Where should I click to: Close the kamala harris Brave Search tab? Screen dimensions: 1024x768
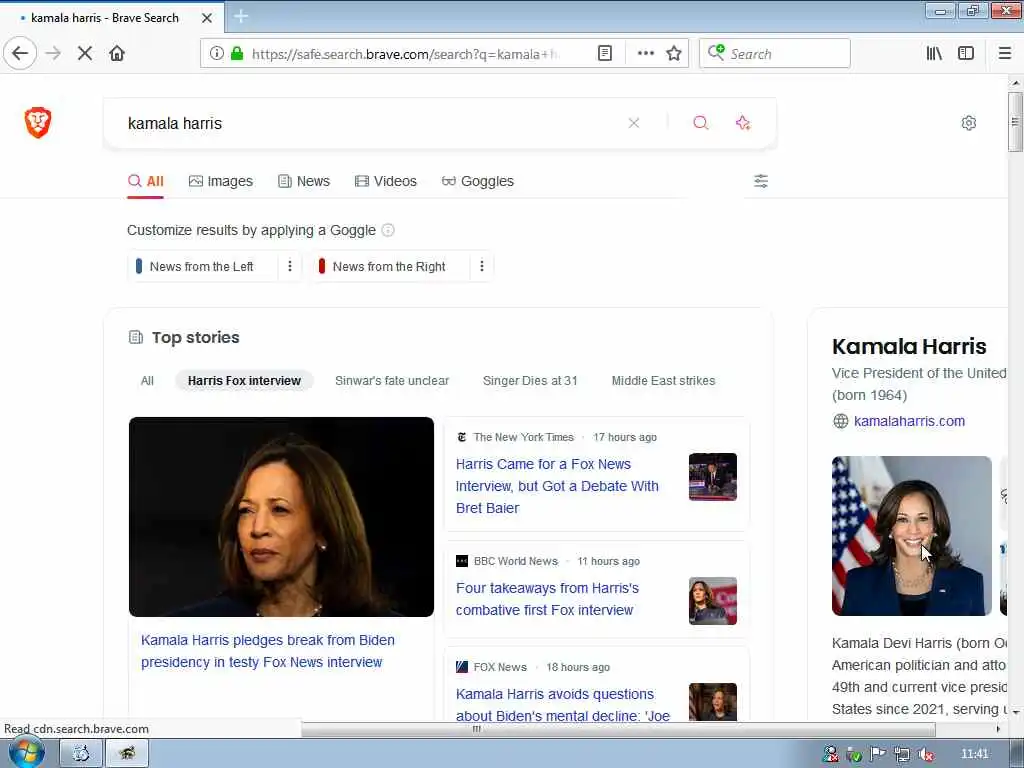207,18
